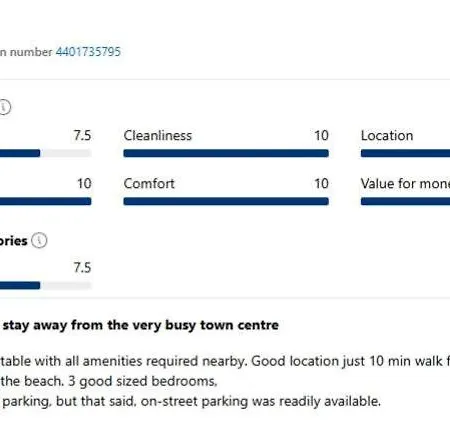Click the full rating bar left of Comfort
This screenshot has width=450, height=435.
45,201
